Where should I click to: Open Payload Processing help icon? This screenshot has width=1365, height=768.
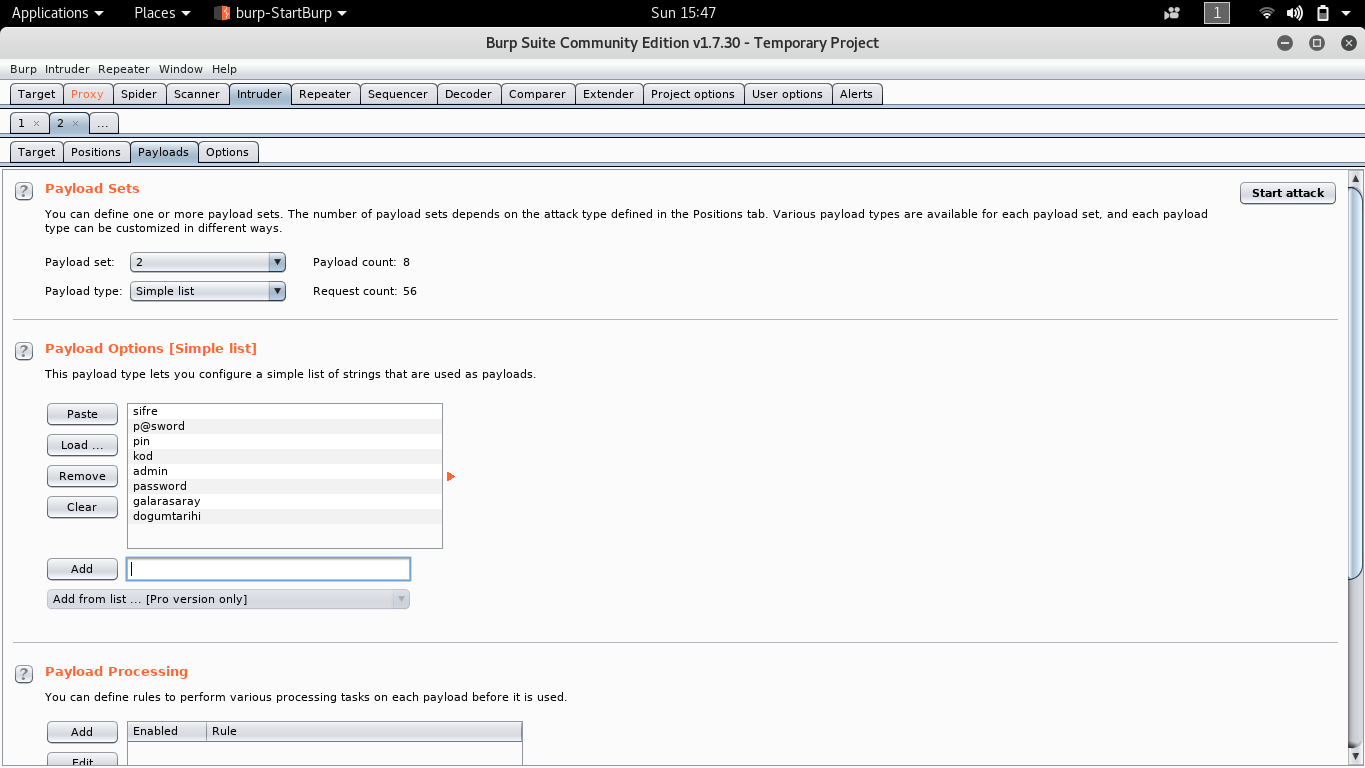pos(24,674)
